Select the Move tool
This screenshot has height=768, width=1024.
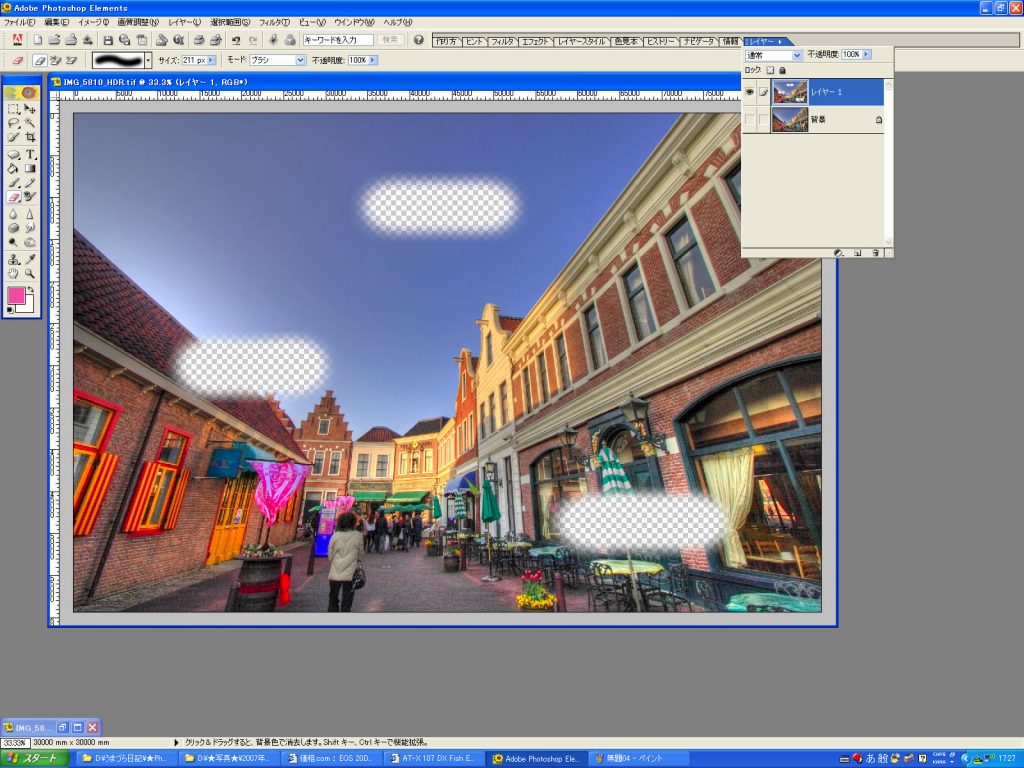(x=30, y=108)
